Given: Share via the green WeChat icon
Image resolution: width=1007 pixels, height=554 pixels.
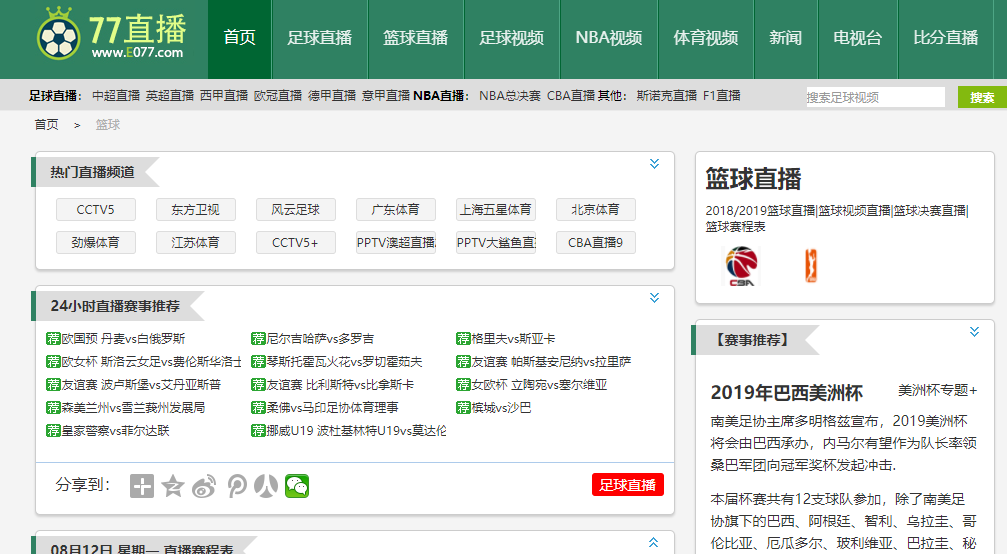Looking at the screenshot, I should click(297, 486).
